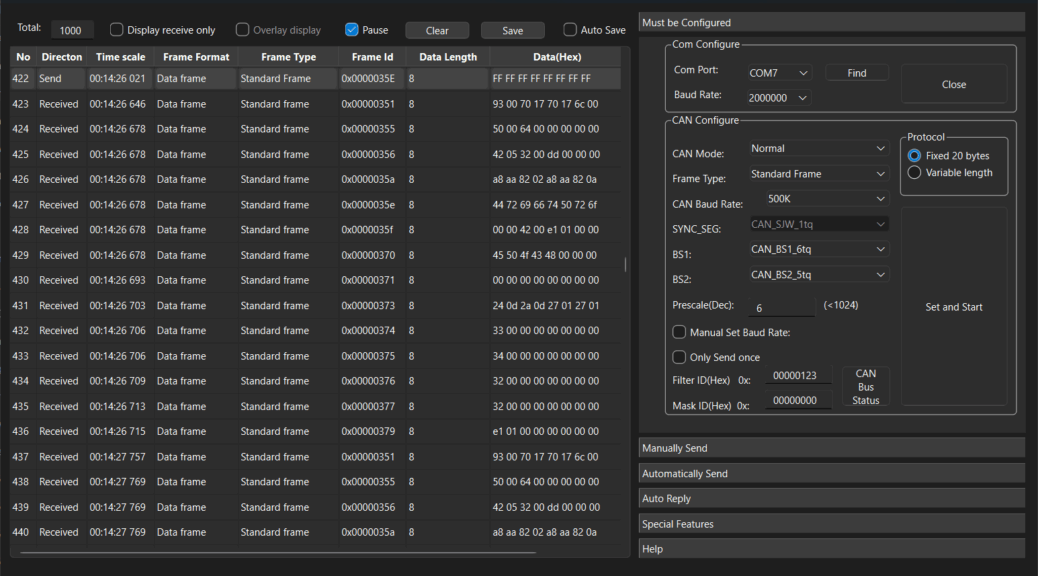Viewport: 1038px width, 576px height.
Task: Select Variable length protocol option
Action: click(x=914, y=172)
